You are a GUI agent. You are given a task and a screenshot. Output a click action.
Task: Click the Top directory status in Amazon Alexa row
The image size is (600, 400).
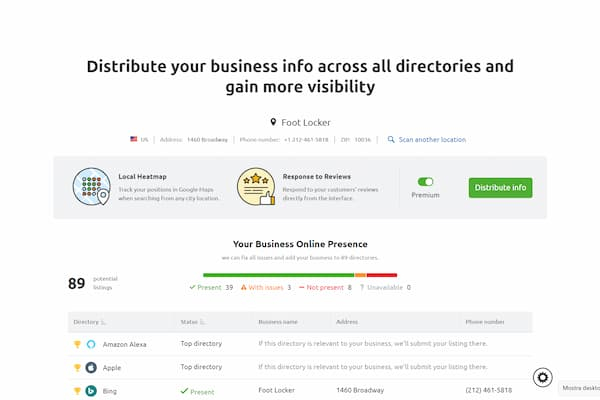[201, 343]
